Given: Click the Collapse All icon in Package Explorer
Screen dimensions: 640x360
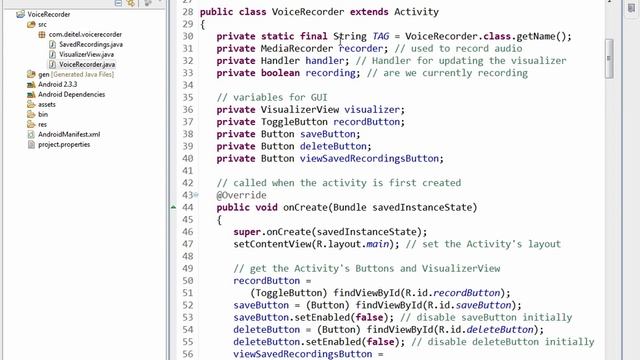Looking at the screenshot, I should pos(118,3).
